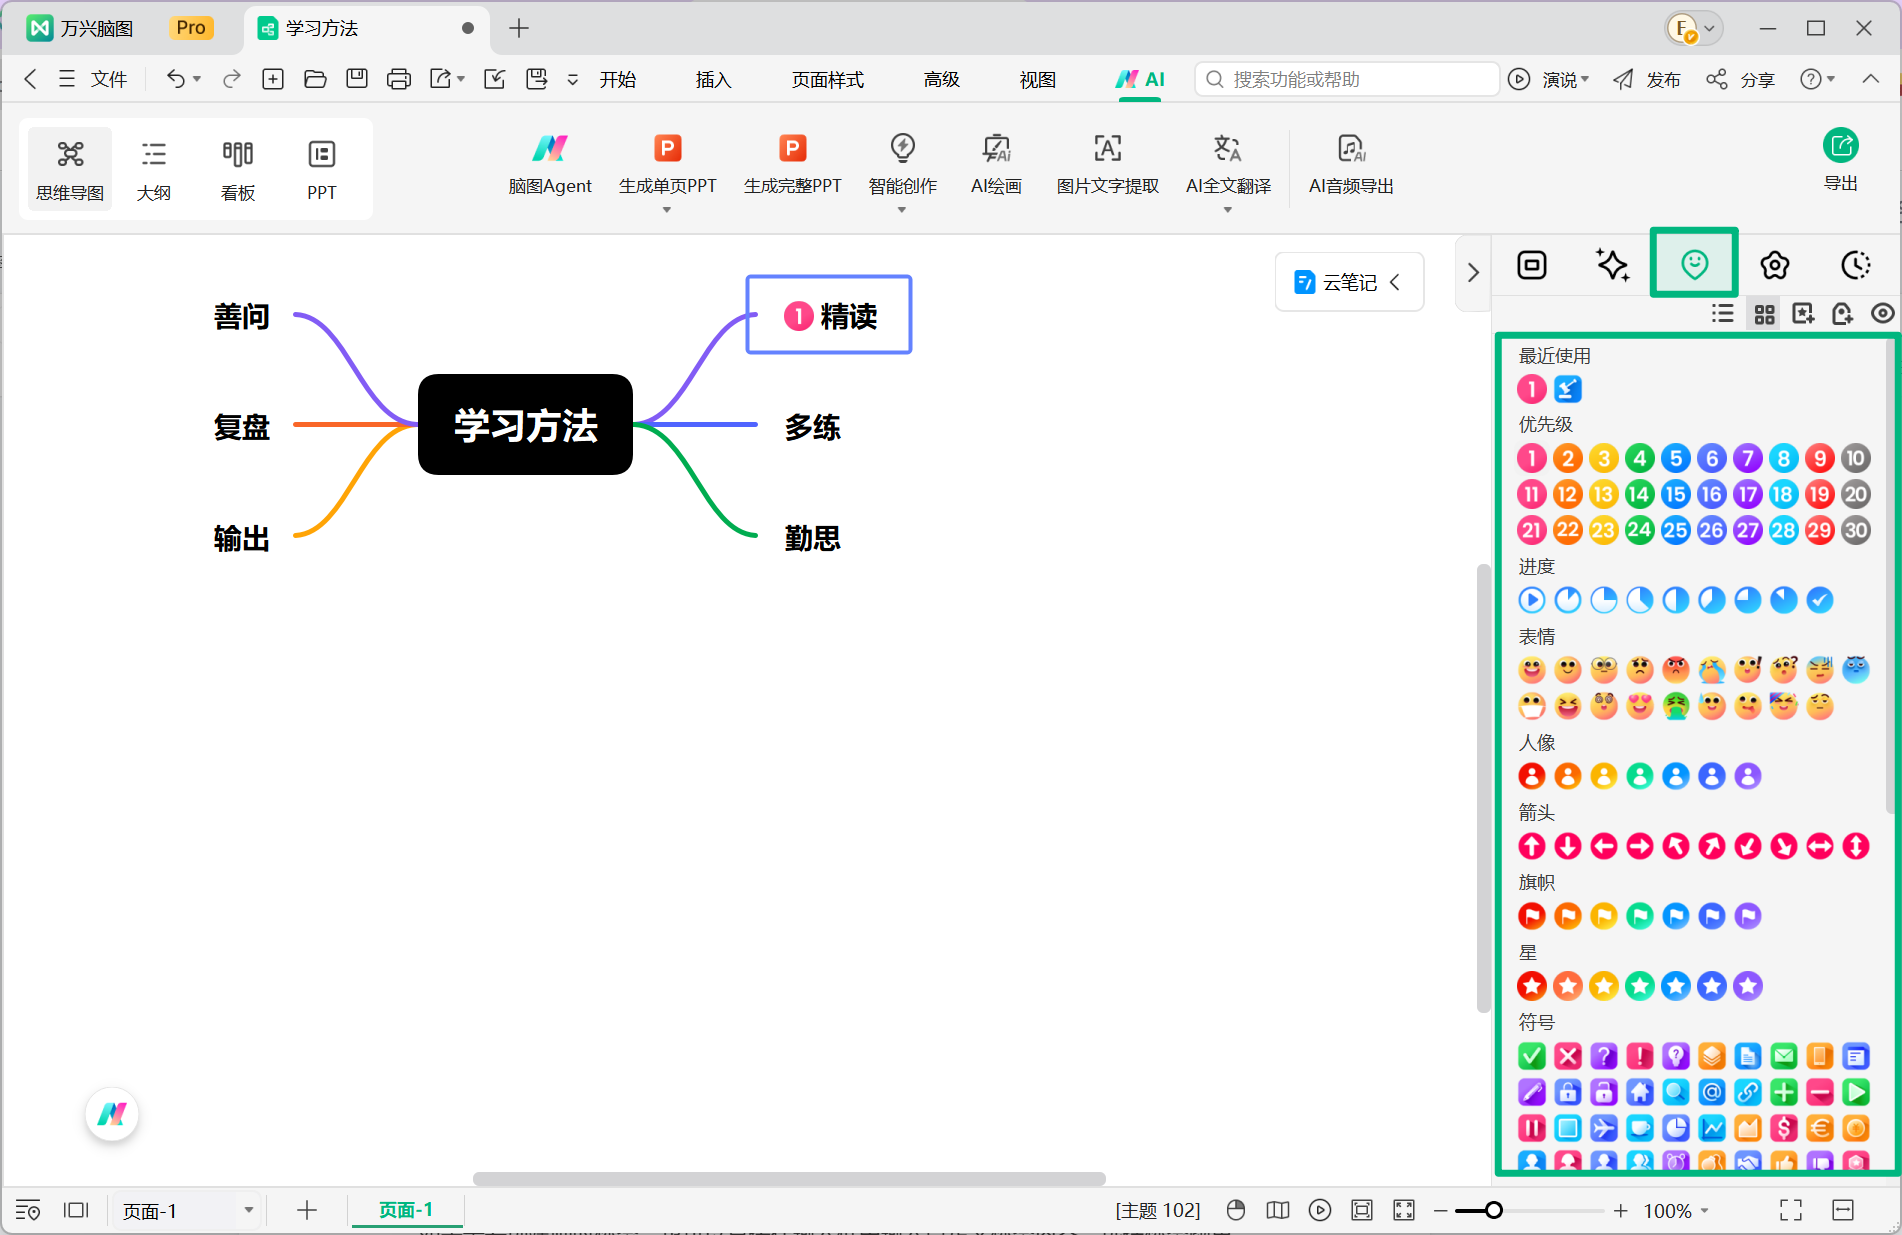Click the open folder icon
Screen dimensions: 1902x1235
[315, 79]
